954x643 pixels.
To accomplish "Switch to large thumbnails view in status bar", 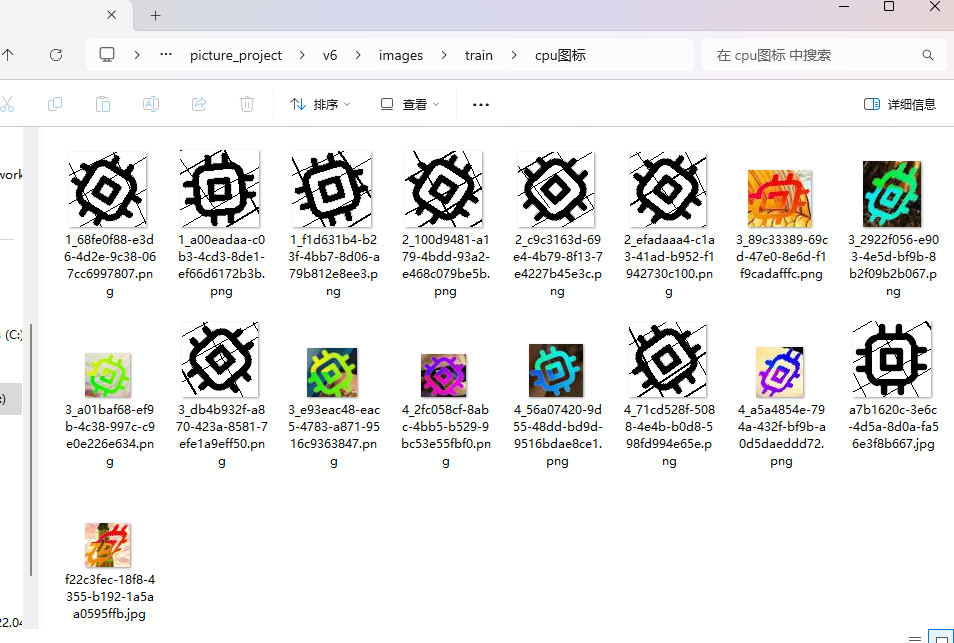I will pos(939,636).
